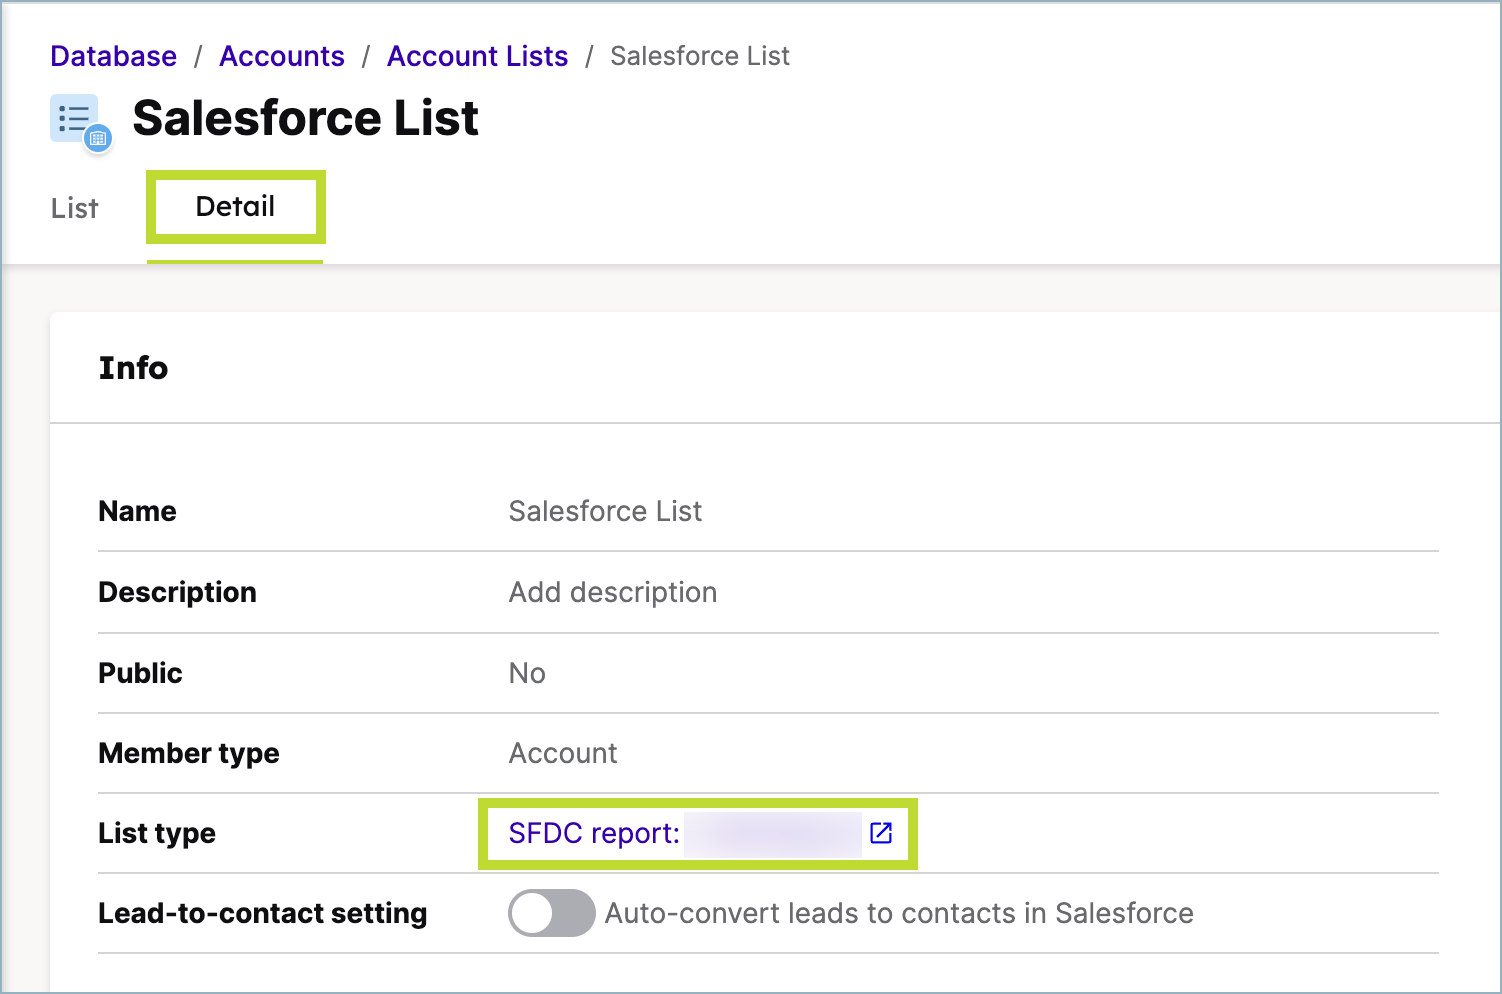Click the SFDC report link

[592, 833]
